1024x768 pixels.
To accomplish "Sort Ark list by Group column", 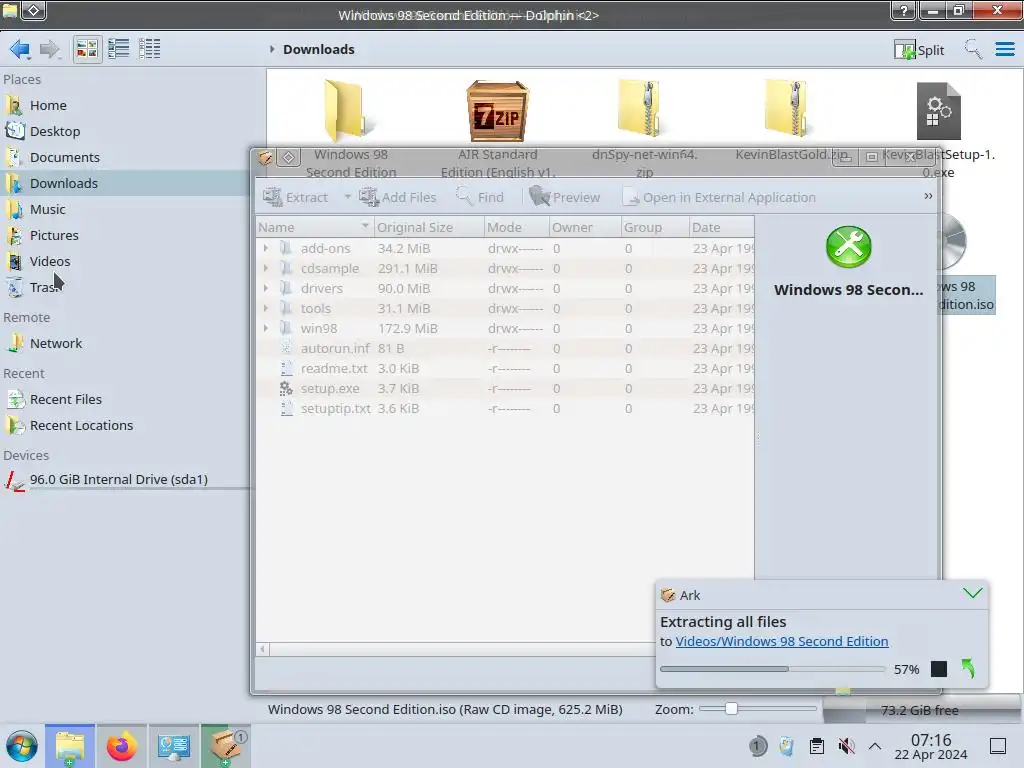I will click(x=655, y=227).
